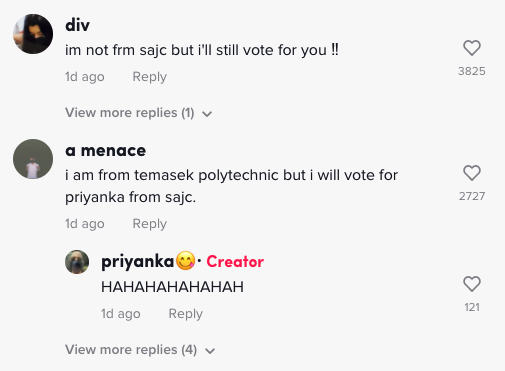
Task: Select the yum emoji next to priyanka
Action: pos(185,261)
